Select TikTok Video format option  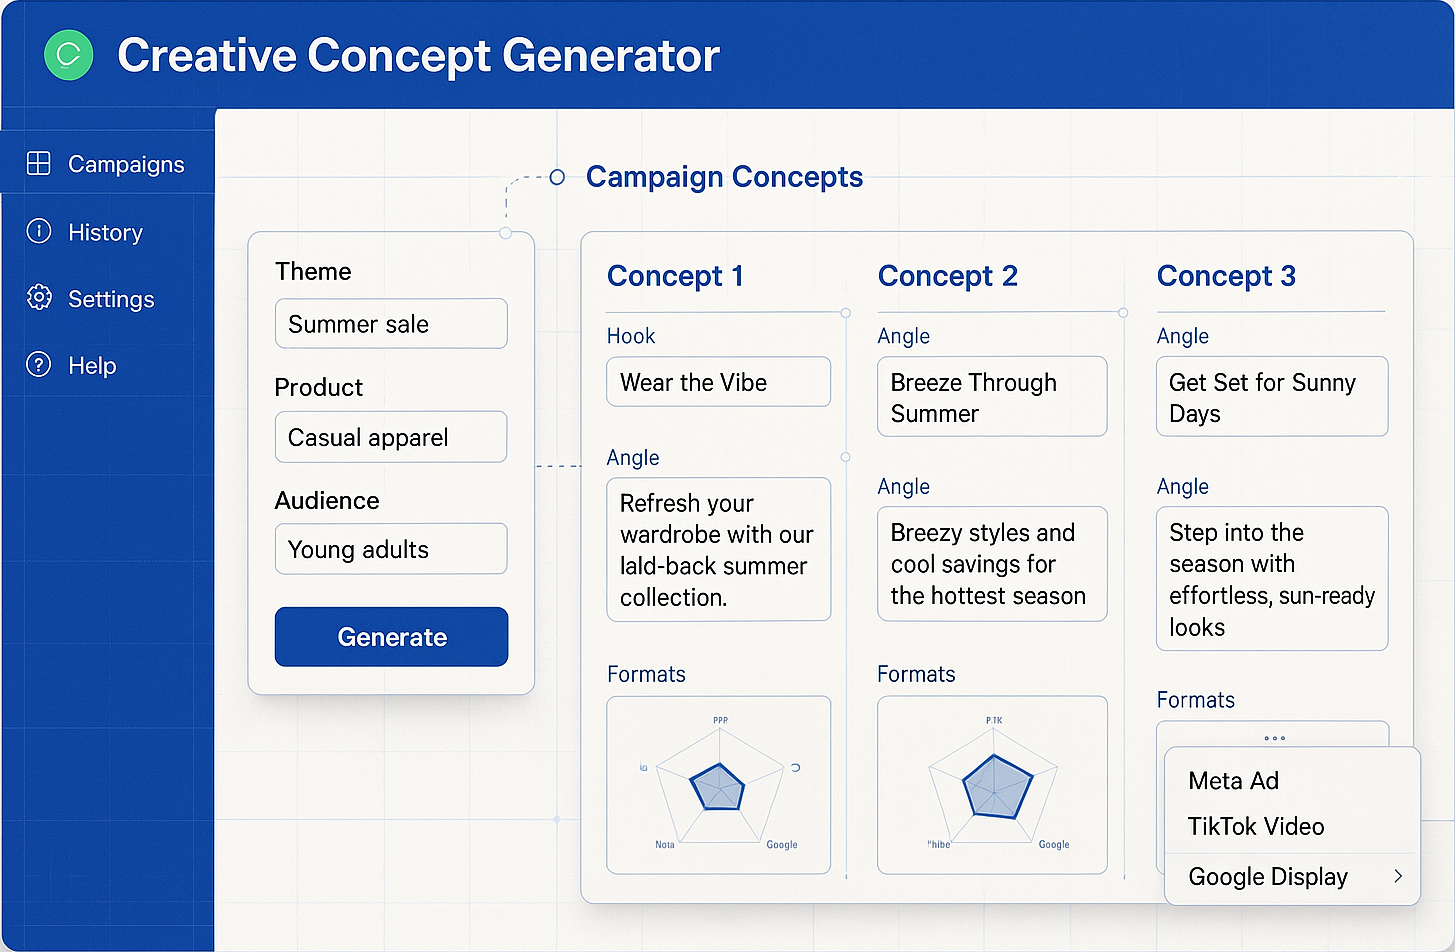(1256, 826)
